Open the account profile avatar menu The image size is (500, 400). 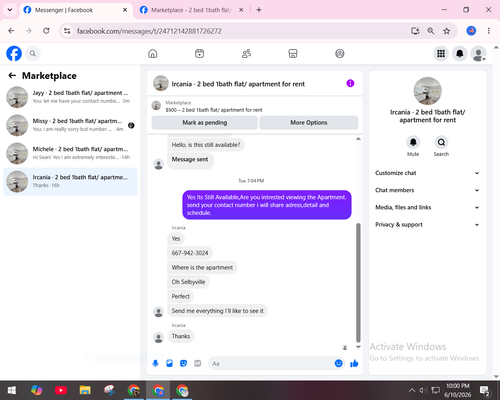tap(478, 53)
